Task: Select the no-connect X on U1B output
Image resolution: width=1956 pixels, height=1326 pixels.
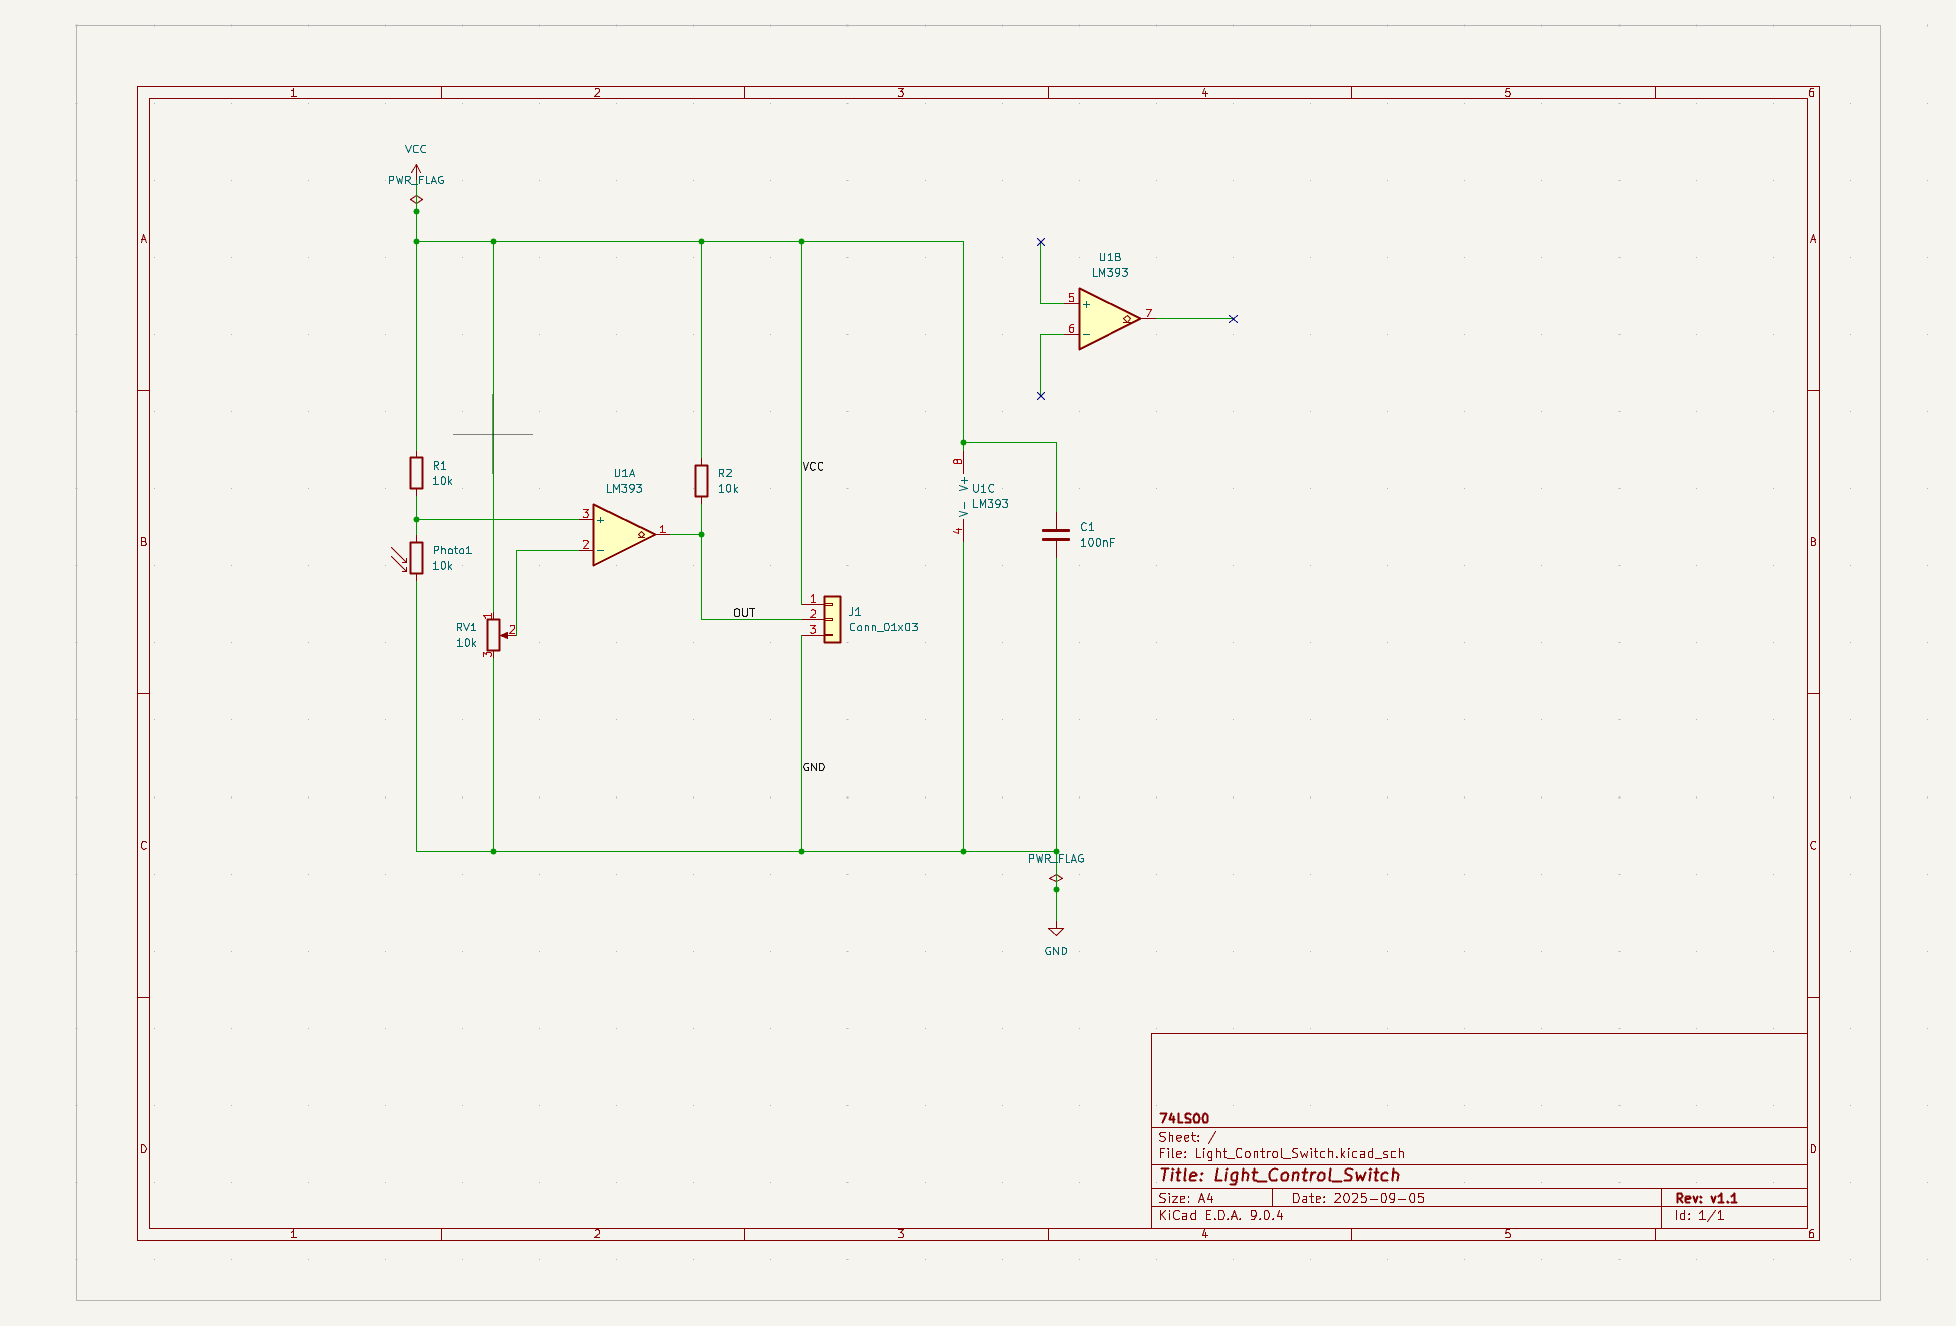Action: [1233, 319]
